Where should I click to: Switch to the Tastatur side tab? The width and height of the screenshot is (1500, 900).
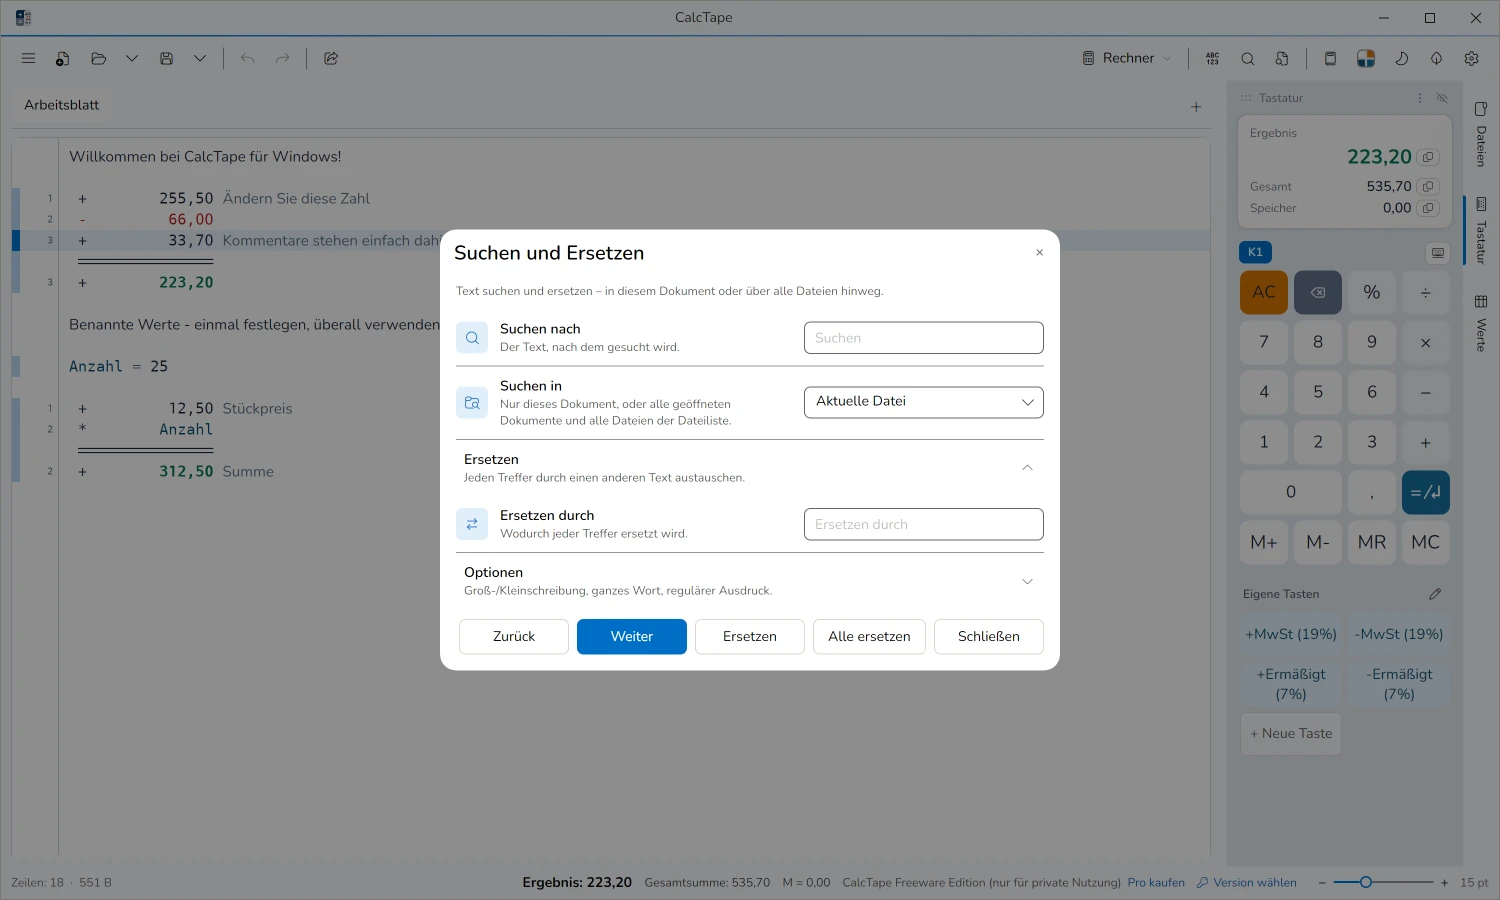click(1481, 230)
